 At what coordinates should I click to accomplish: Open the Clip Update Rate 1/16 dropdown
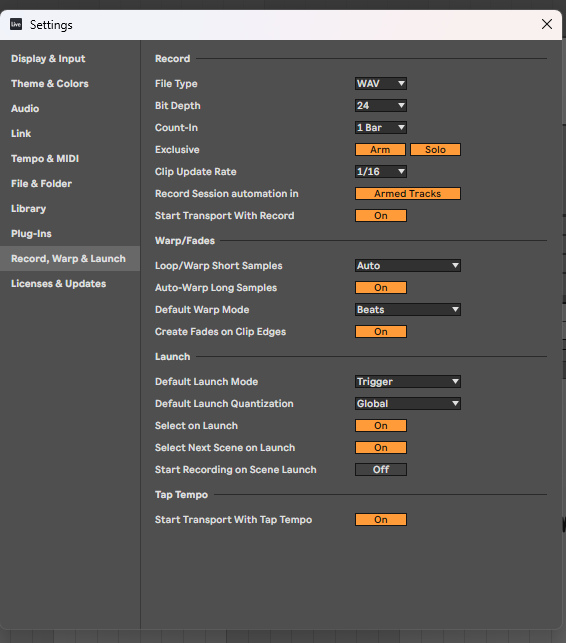pos(381,172)
